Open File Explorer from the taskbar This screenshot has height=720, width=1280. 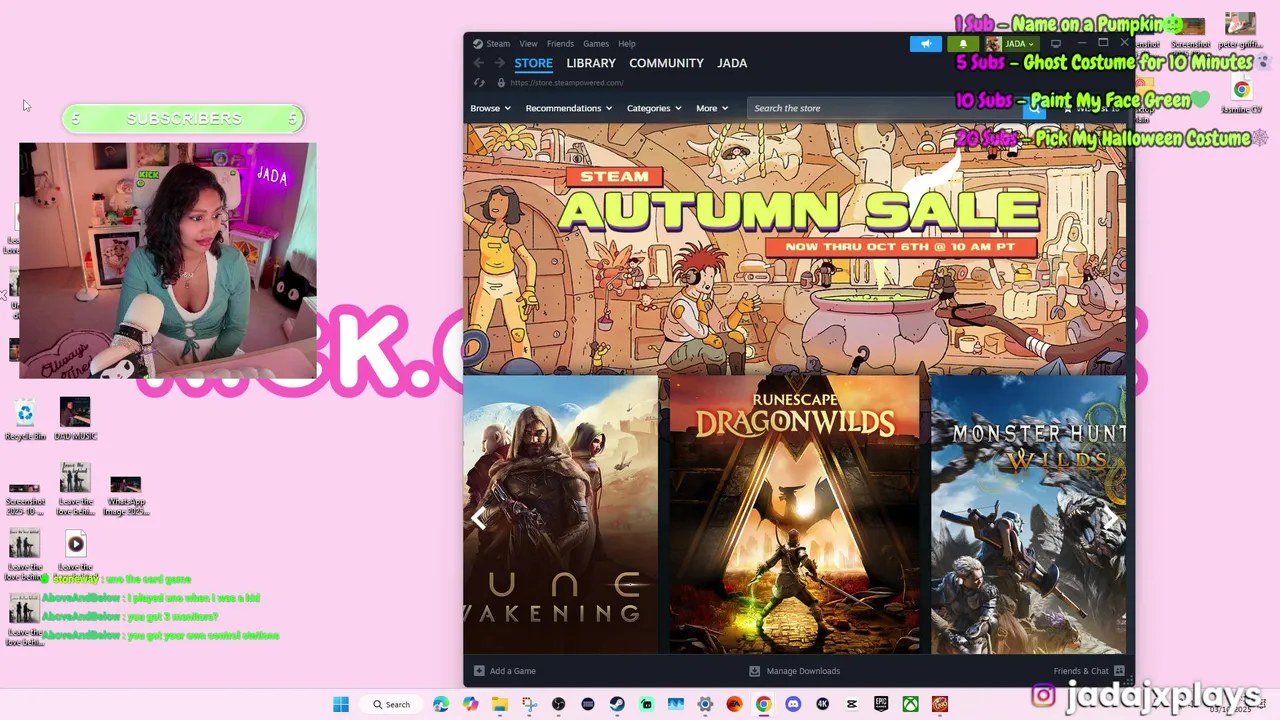(x=499, y=705)
